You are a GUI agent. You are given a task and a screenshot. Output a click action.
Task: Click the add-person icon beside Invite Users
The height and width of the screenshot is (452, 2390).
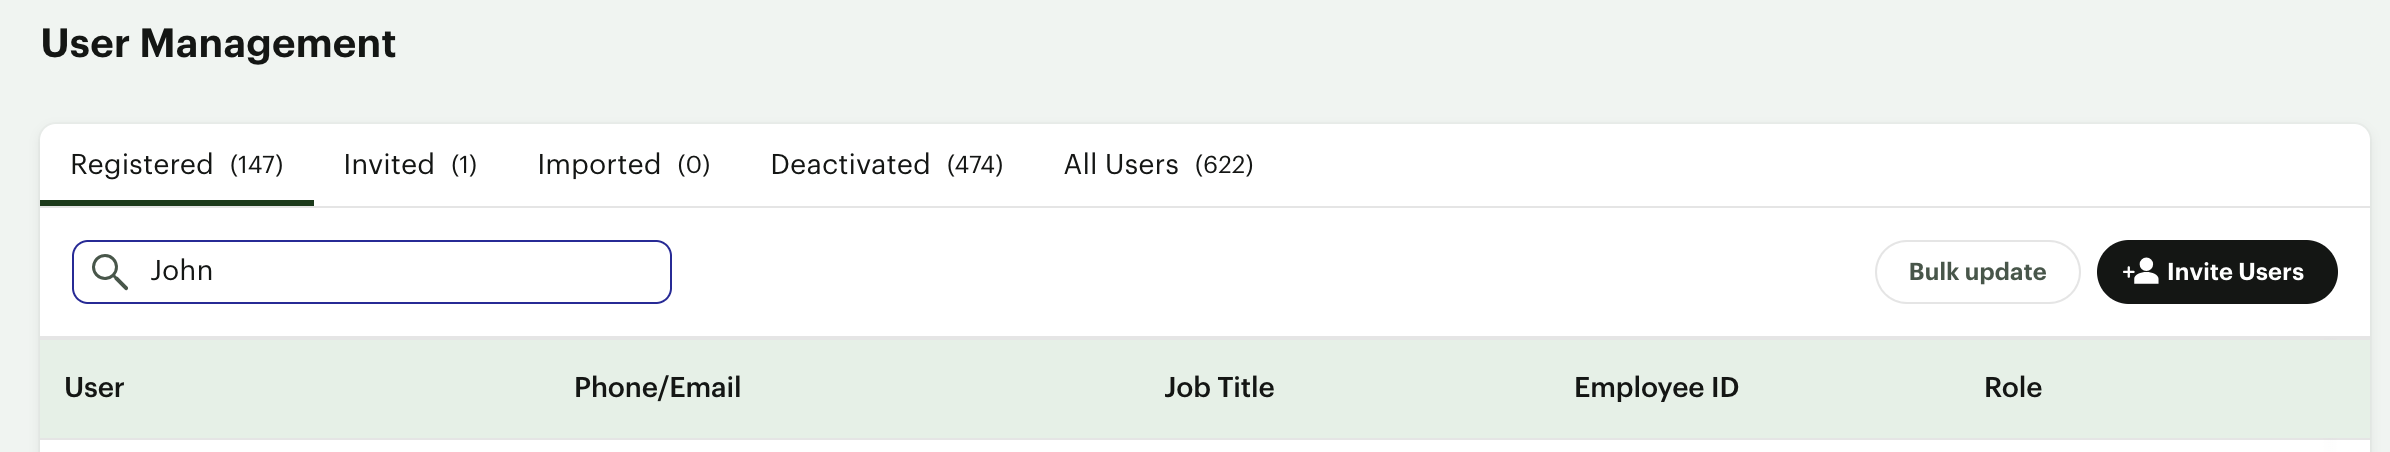click(x=2140, y=272)
